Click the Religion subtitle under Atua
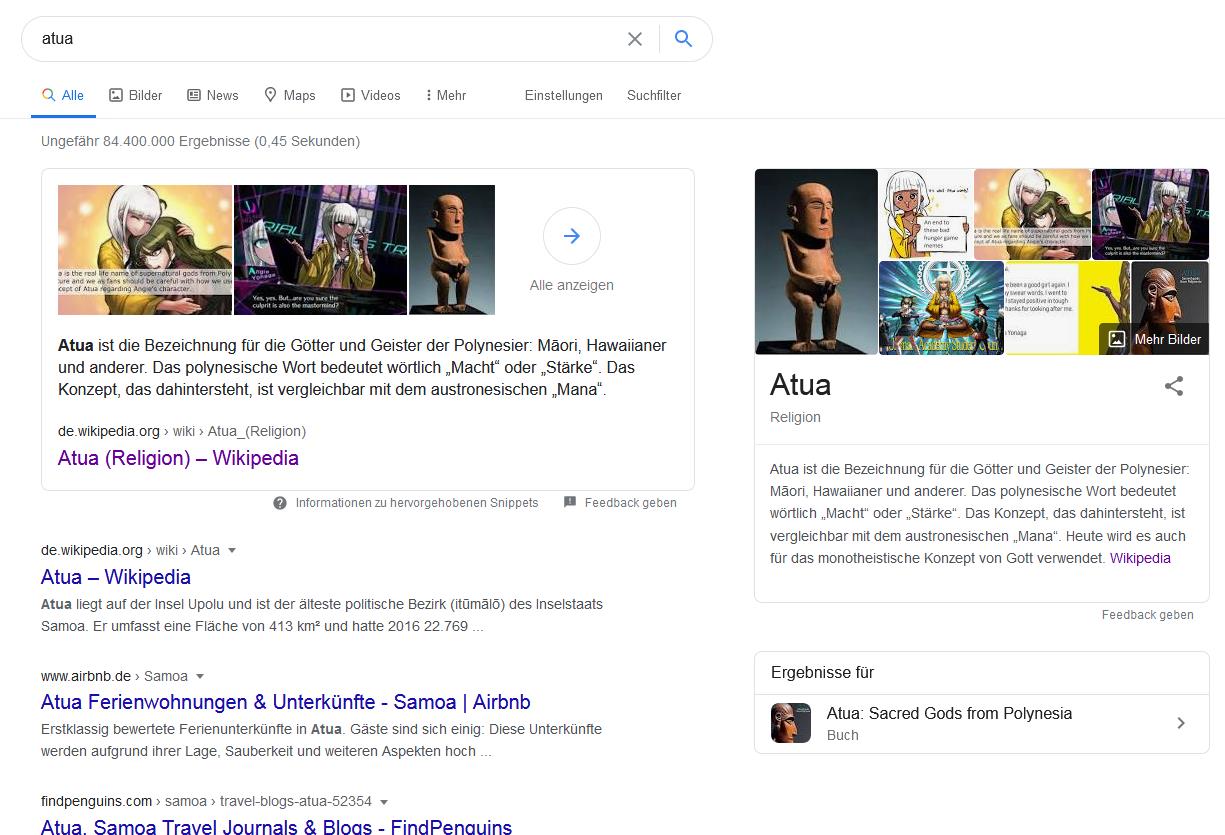Screen dimensions: 1225x835 coord(795,417)
